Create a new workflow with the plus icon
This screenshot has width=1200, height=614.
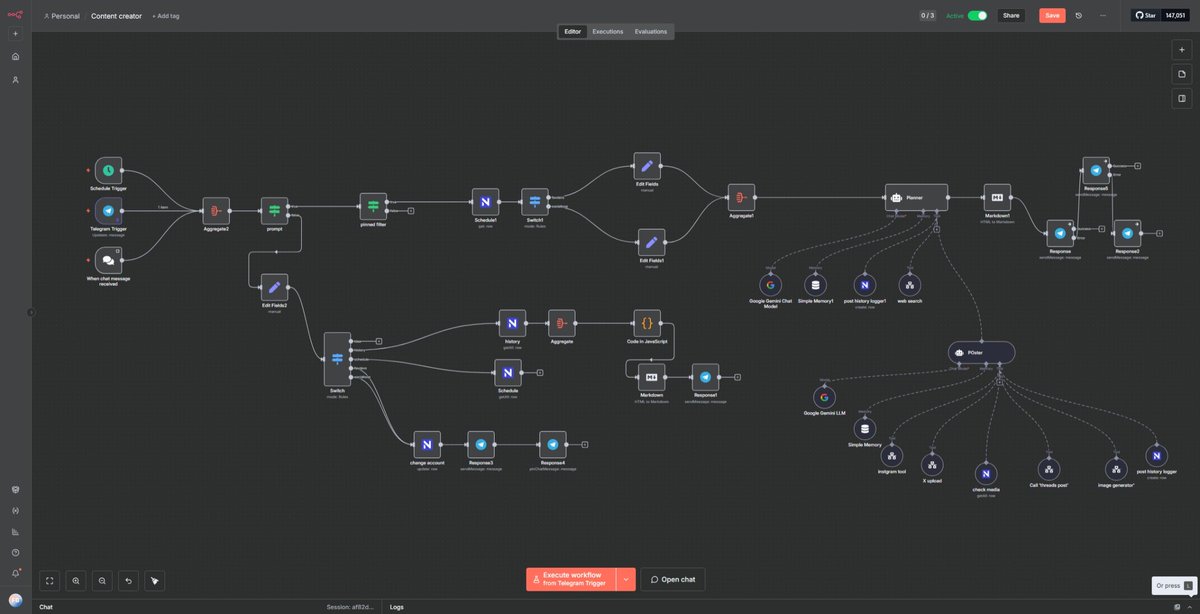pos(14,33)
